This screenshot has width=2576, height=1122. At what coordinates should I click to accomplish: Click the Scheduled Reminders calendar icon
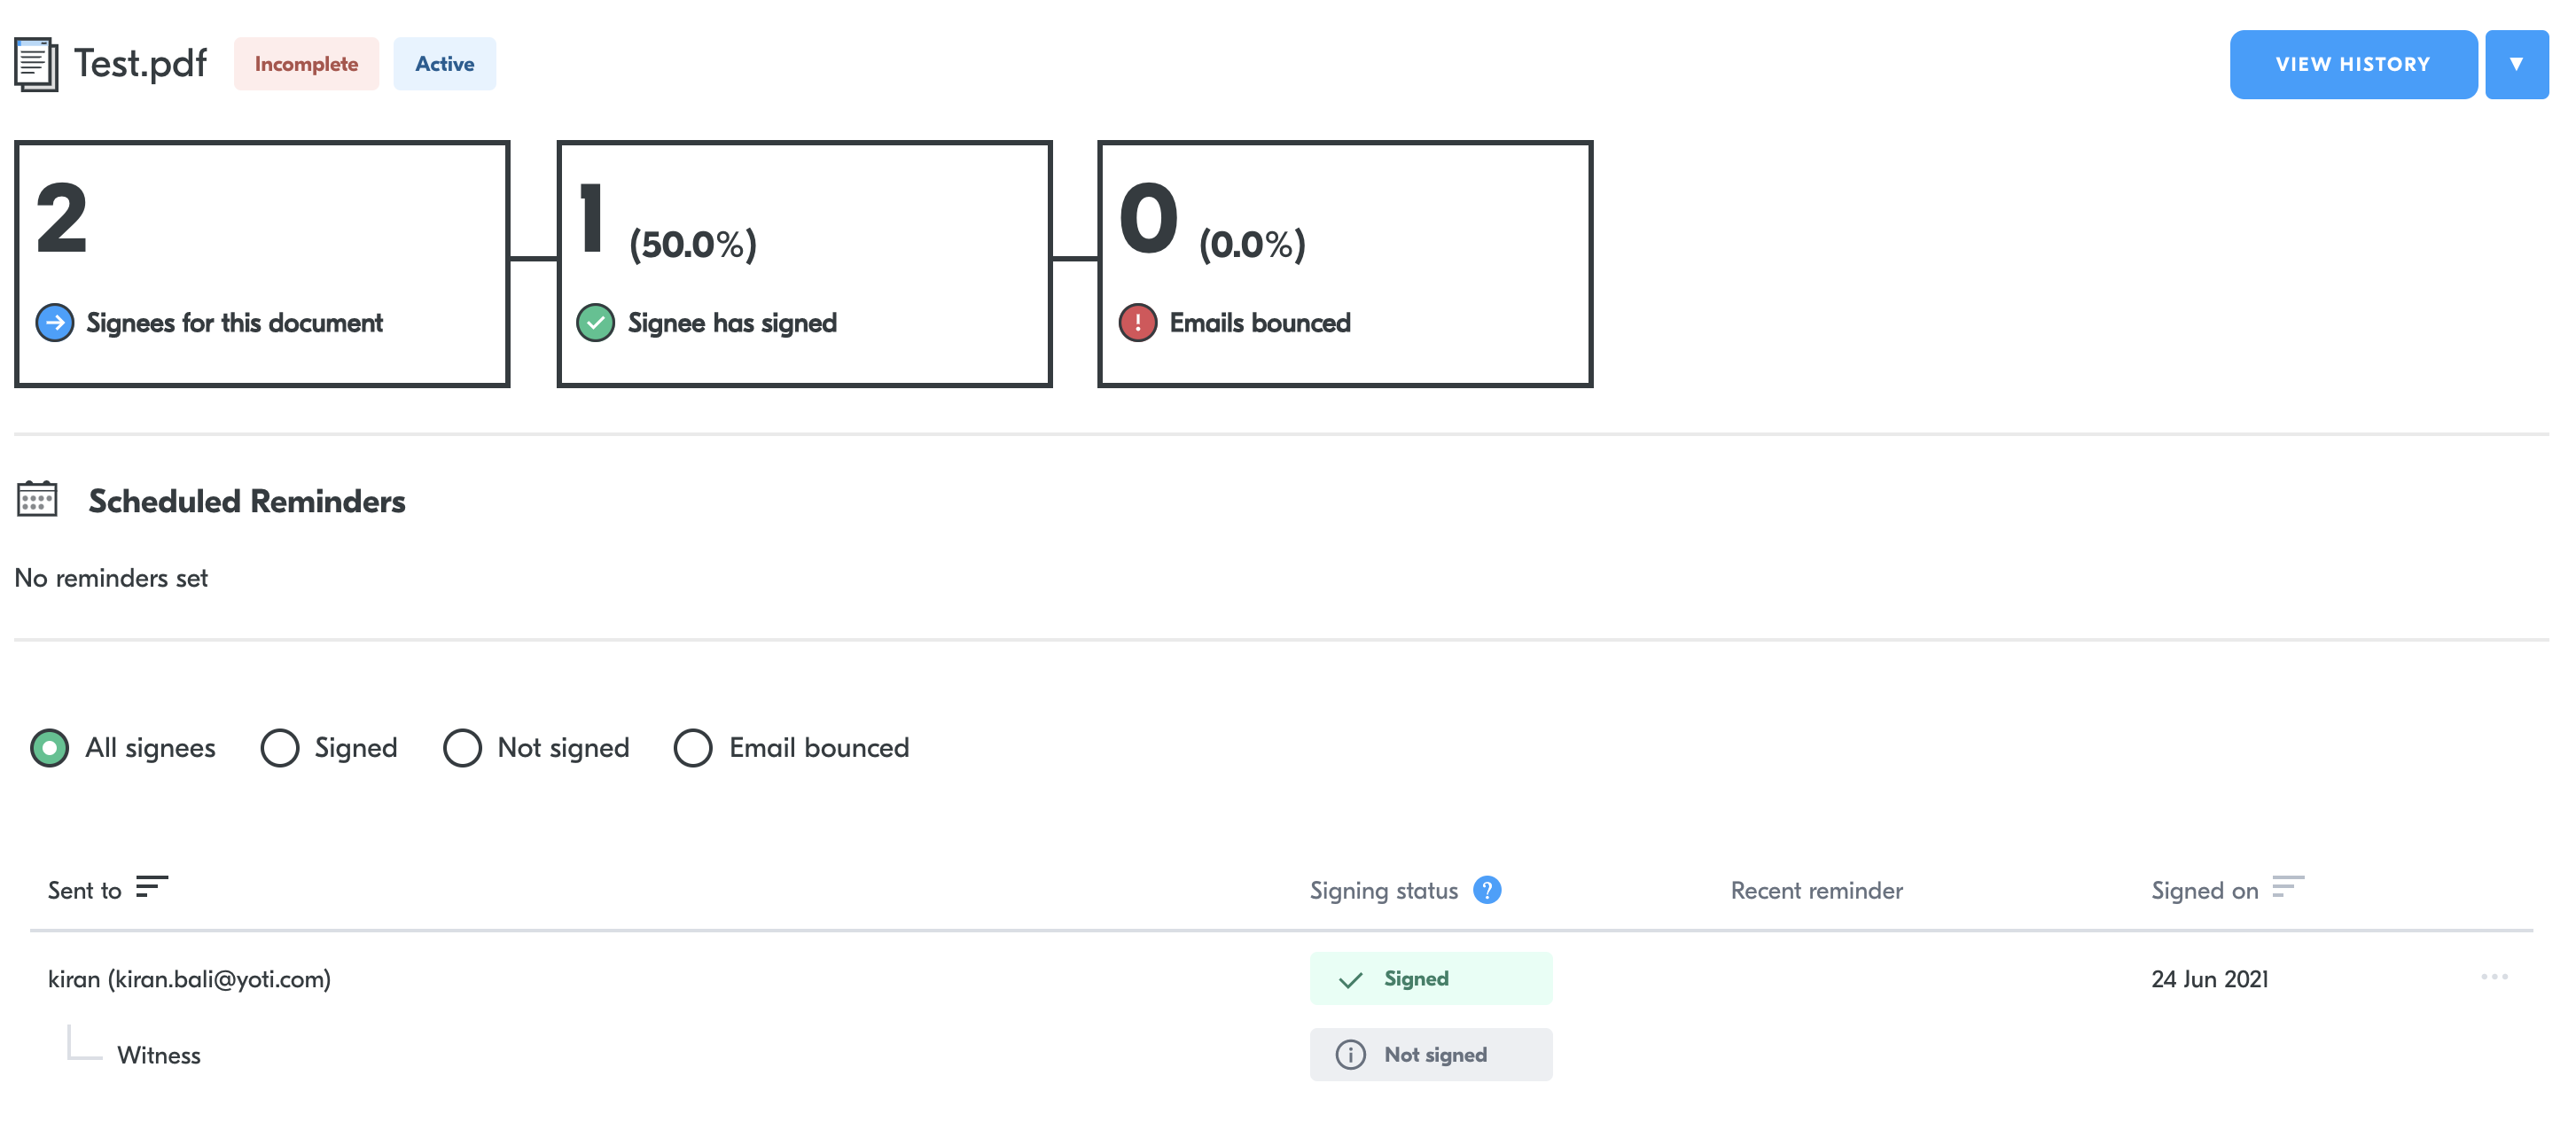pyautogui.click(x=37, y=499)
